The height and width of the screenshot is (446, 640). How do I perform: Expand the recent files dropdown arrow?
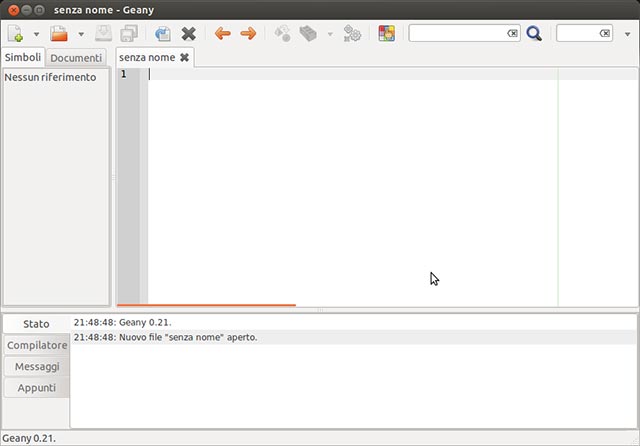(x=81, y=34)
